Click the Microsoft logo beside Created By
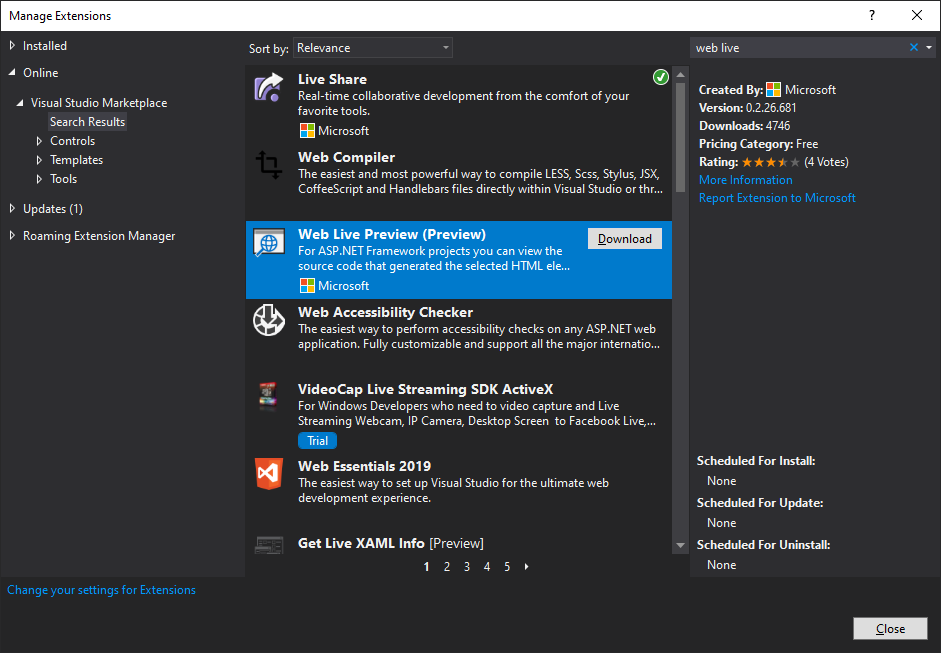The height and width of the screenshot is (653, 941). coord(774,89)
